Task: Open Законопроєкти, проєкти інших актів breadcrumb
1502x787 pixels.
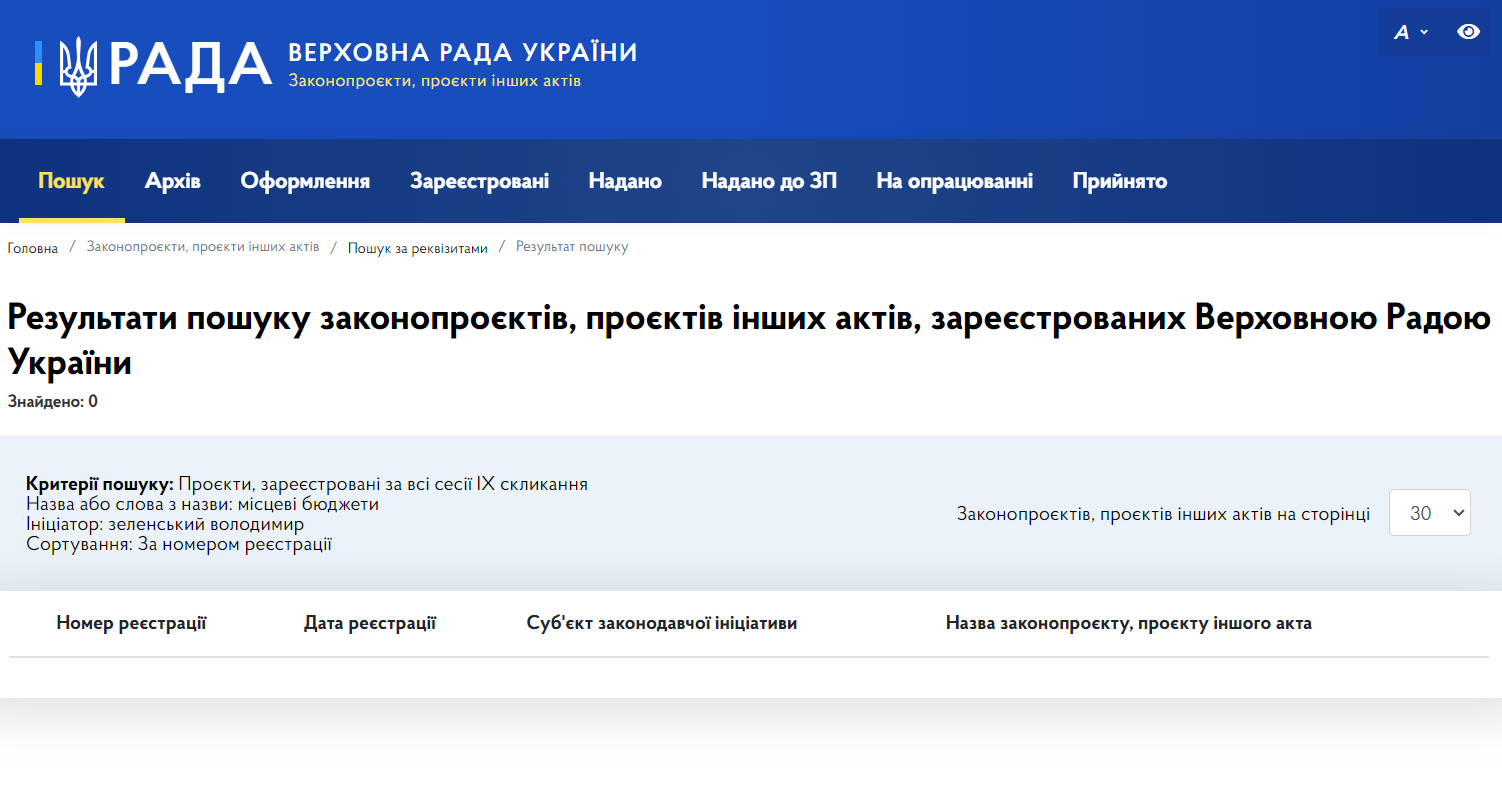Action: pyautogui.click(x=203, y=246)
